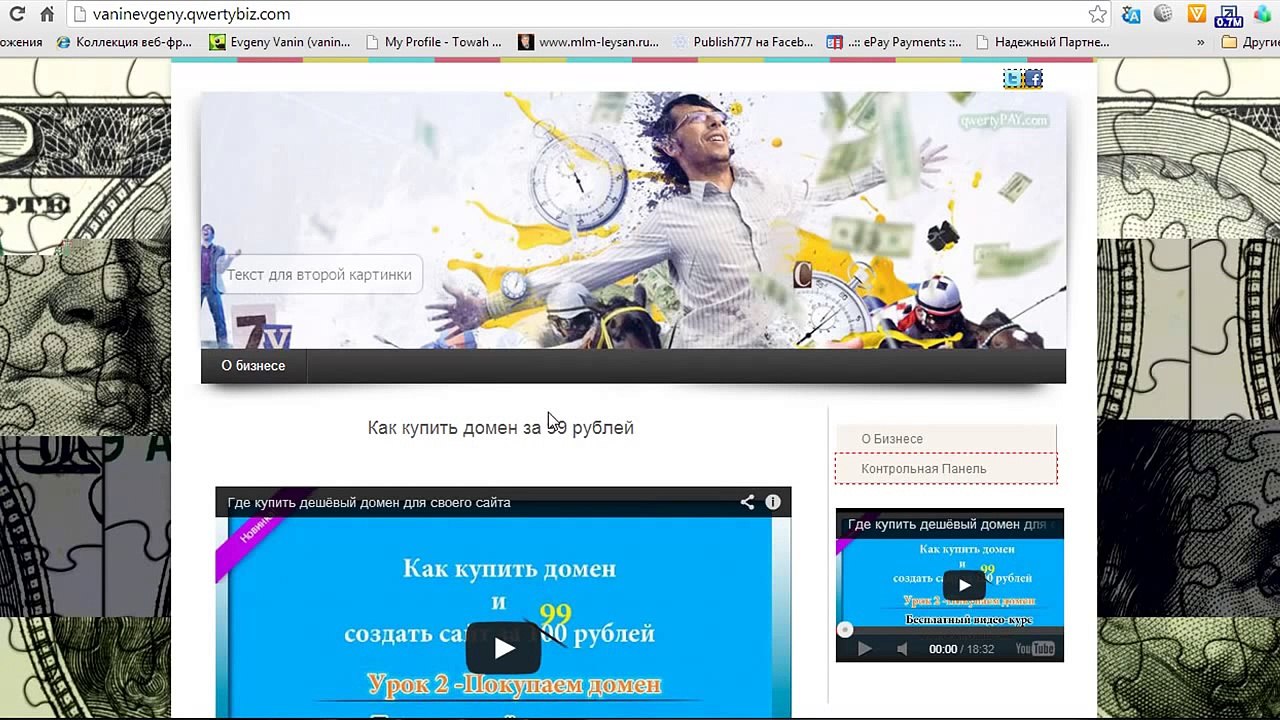Select the 'О бизнесе' tab in dark navigation bar

point(253,366)
